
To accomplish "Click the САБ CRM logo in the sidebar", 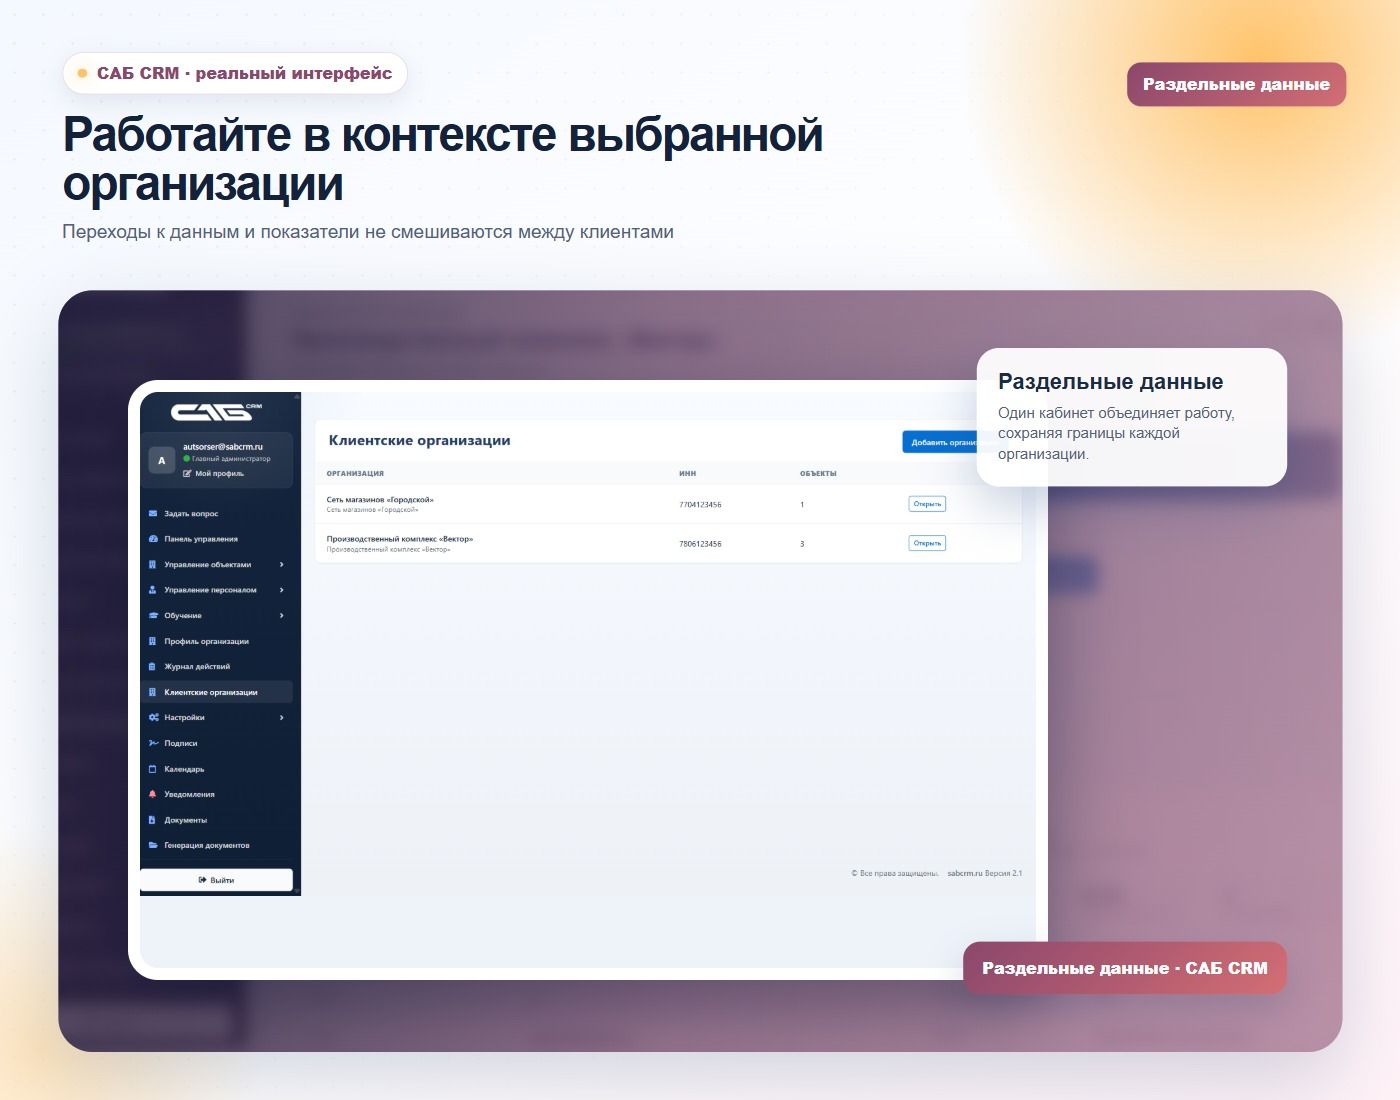I will (x=216, y=411).
